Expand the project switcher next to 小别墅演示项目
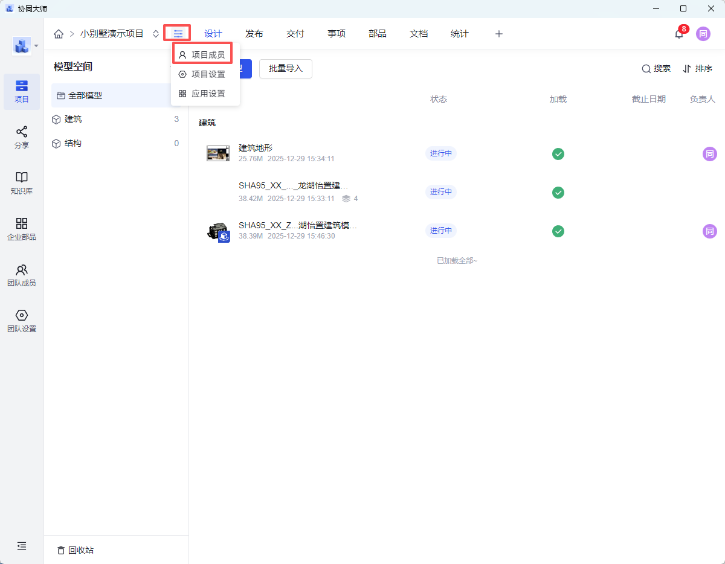Viewport: 725px width, 564px height. 155,34
